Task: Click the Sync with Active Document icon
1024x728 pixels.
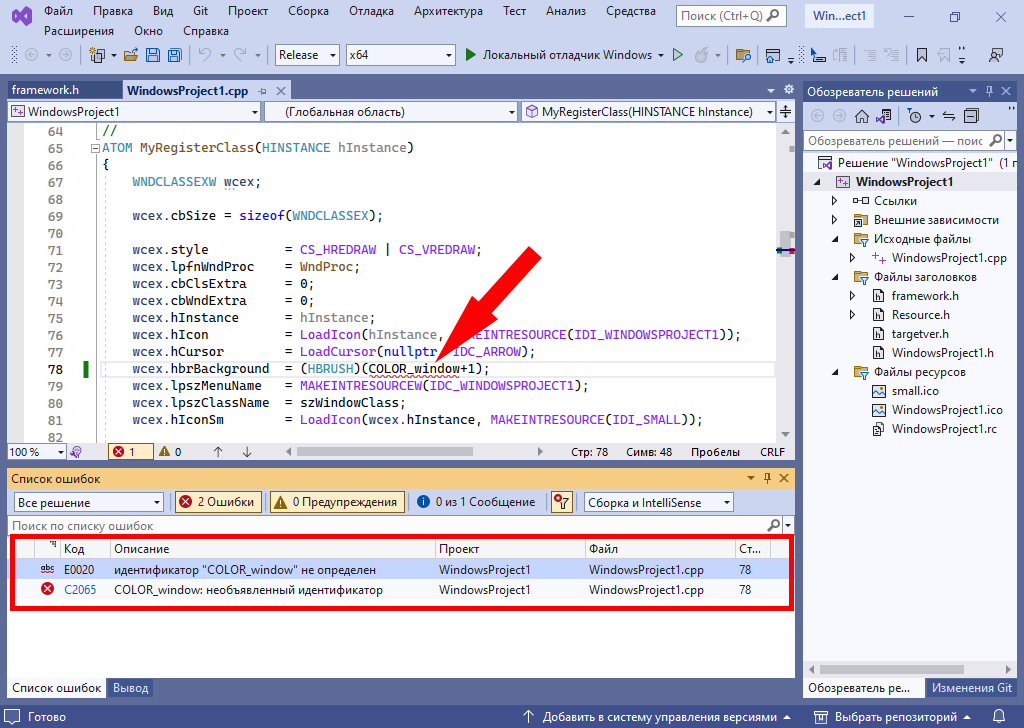Action: pos(948,116)
